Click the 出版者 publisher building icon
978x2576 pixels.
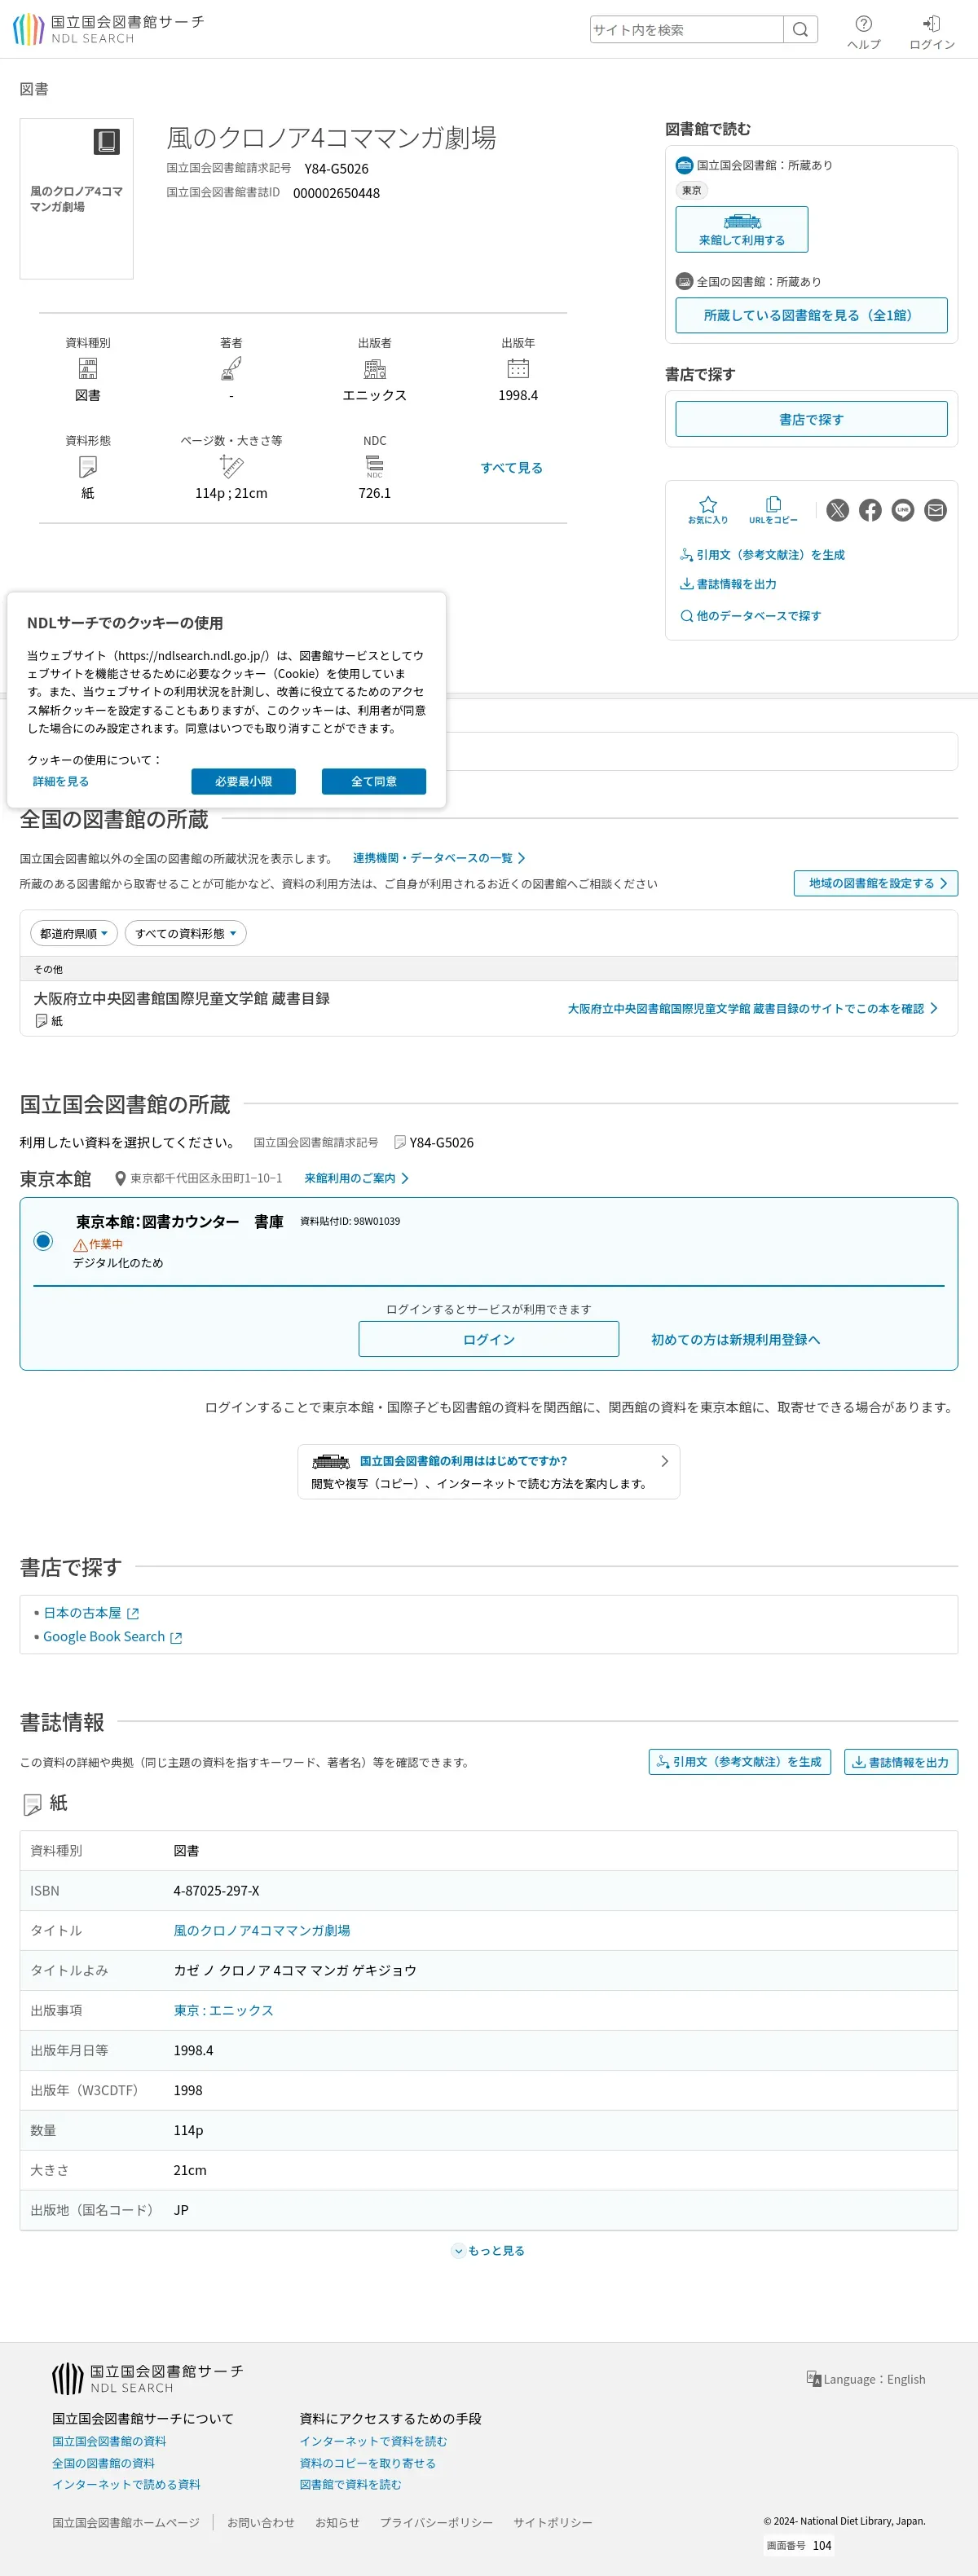375,369
